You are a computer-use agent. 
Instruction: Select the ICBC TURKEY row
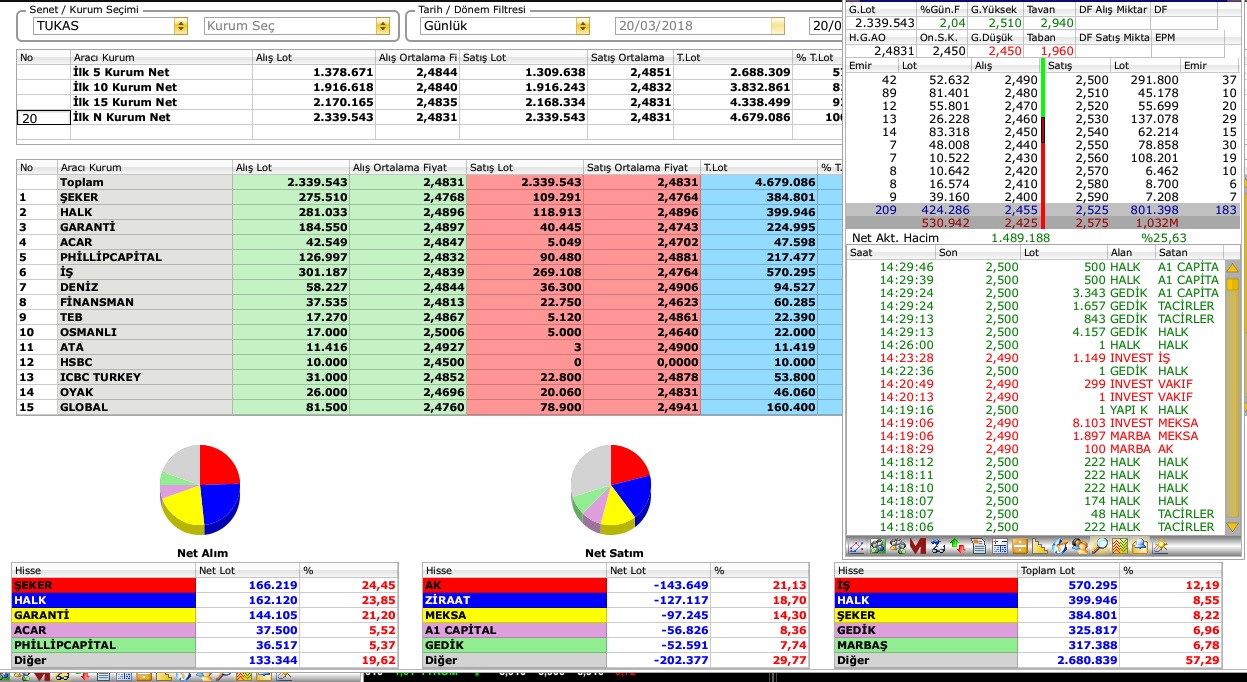430,377
